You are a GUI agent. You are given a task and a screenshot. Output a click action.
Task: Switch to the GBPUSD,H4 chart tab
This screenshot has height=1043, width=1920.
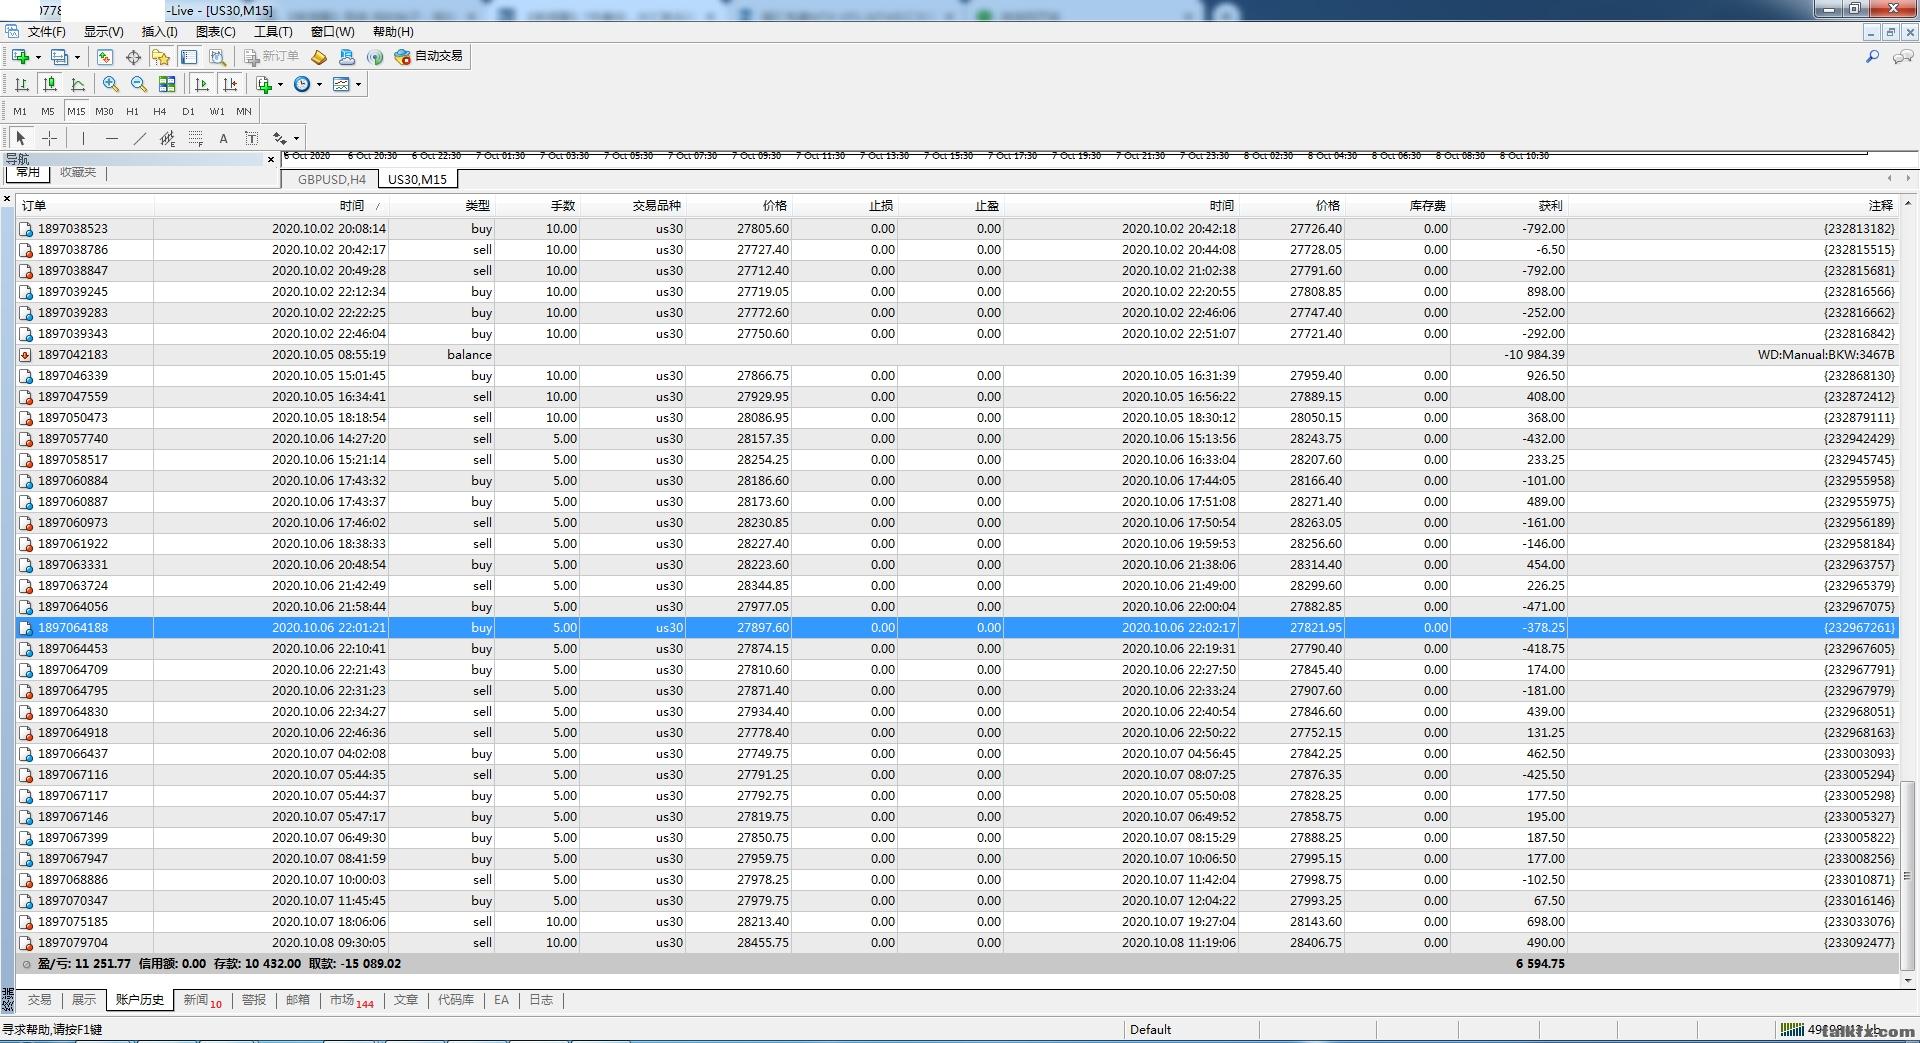pos(332,180)
